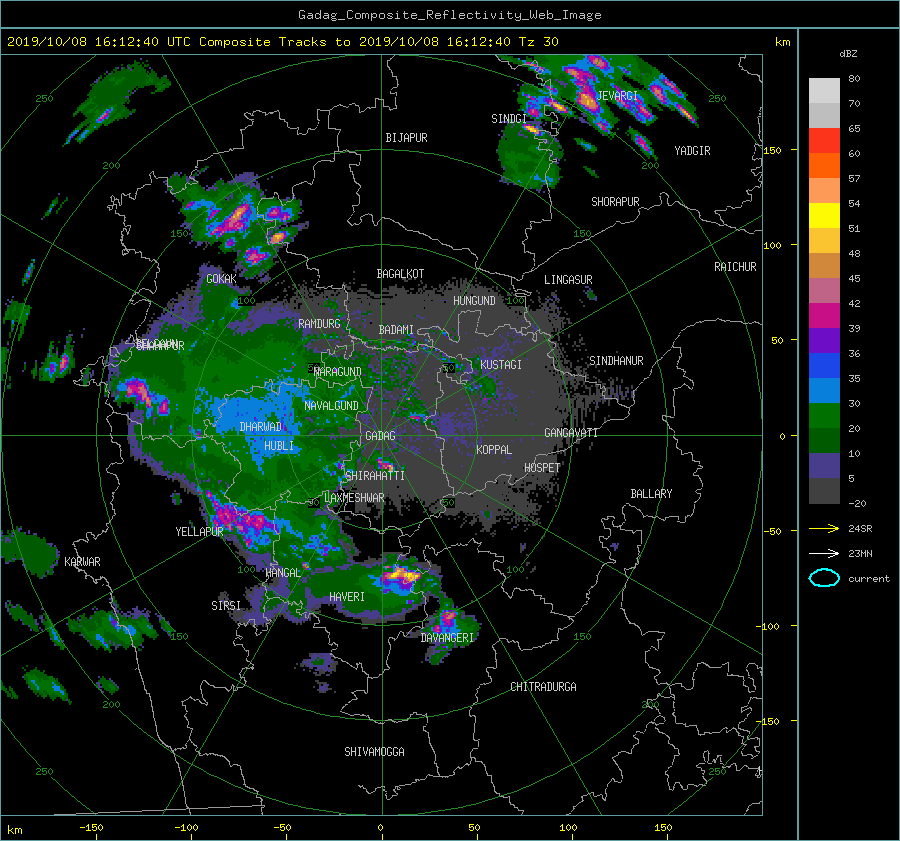Click the HANGAL city label

[283, 572]
